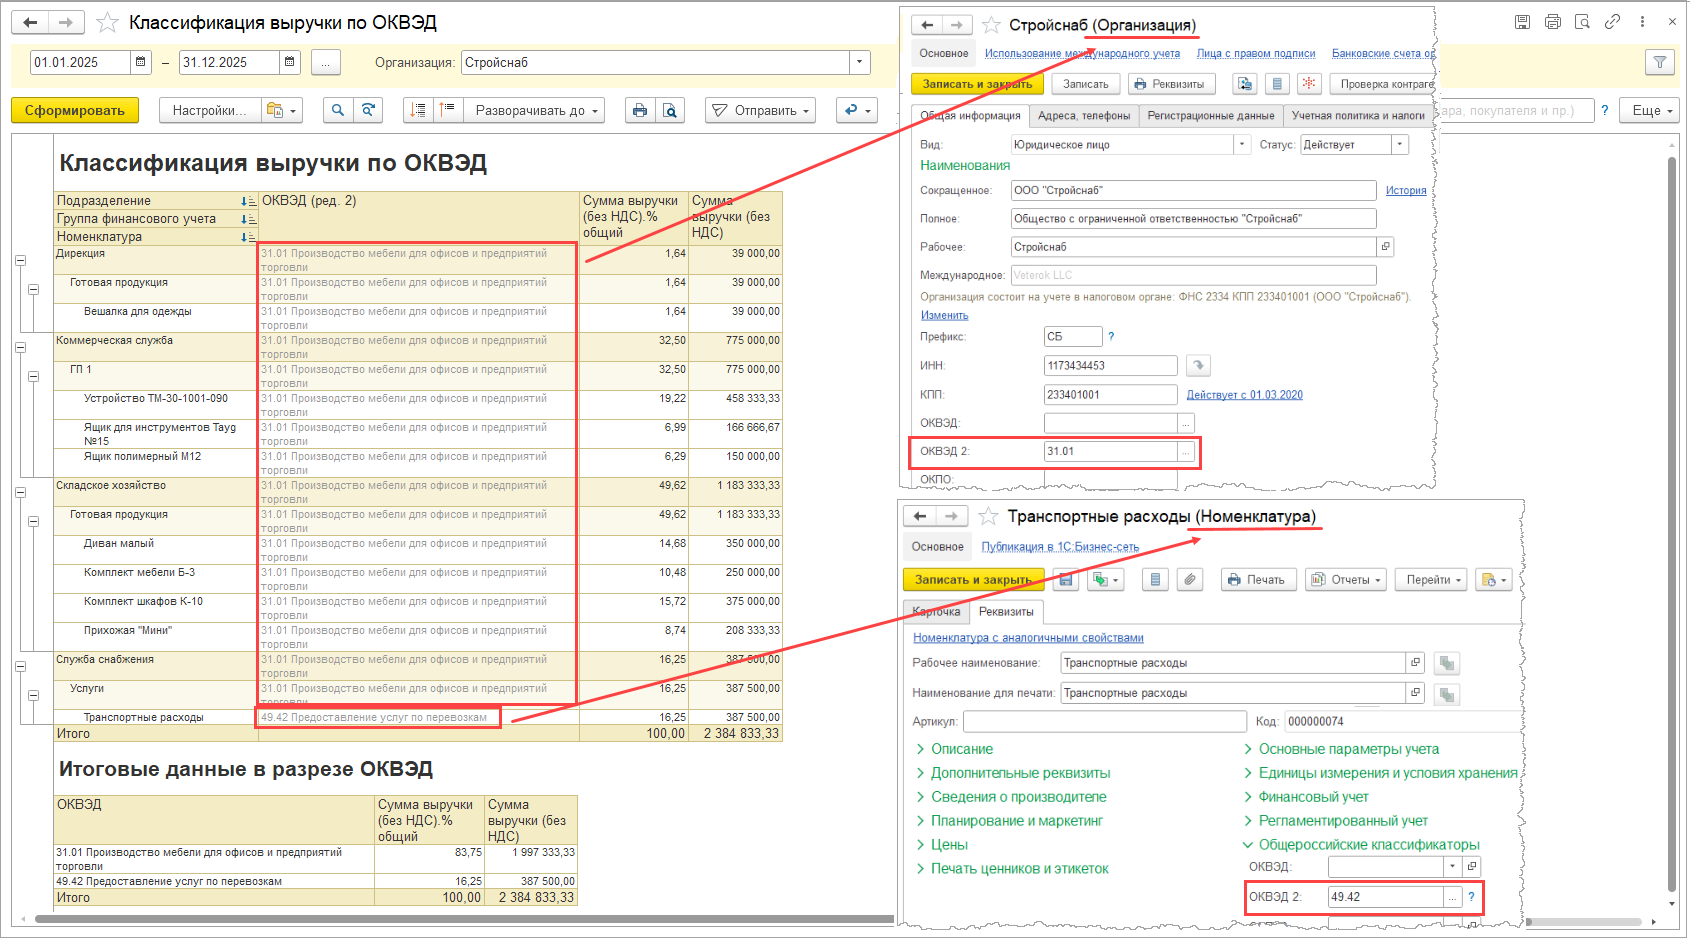This screenshot has width=1690, height=941.
Task: Click the print icon in report toolbar
Action: 640,111
